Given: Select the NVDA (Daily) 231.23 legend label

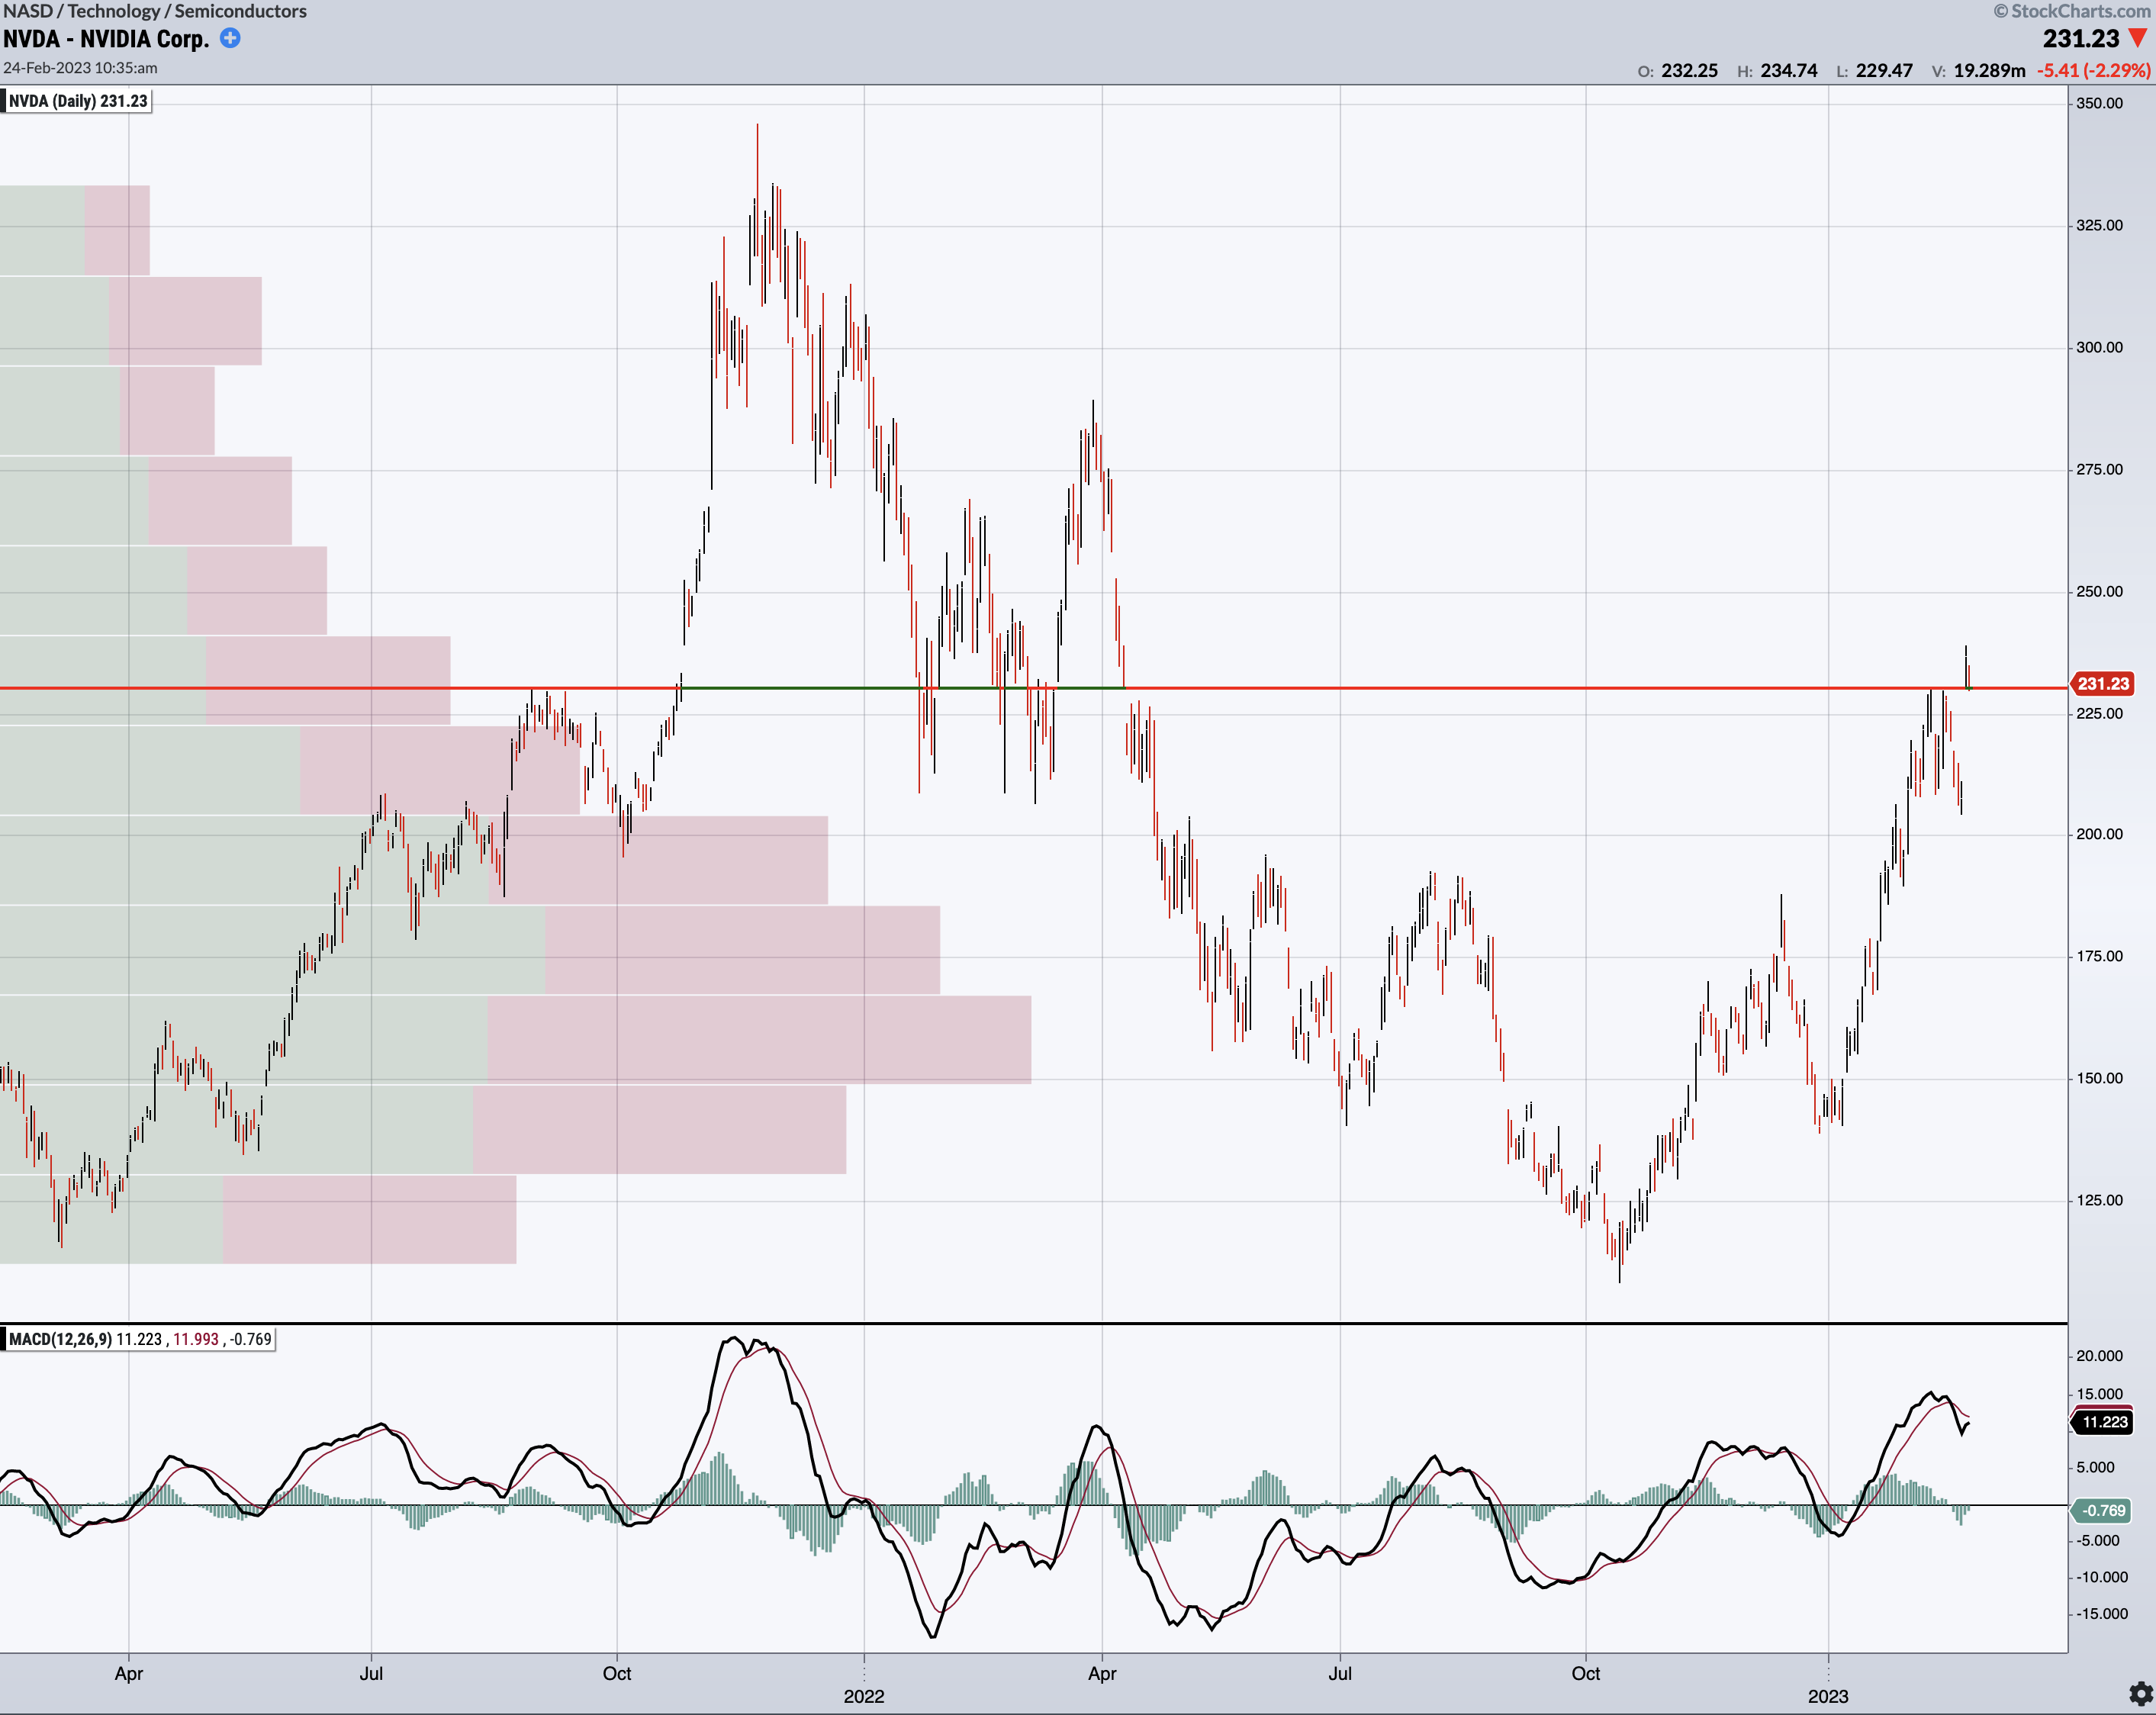Looking at the screenshot, I should 78,101.
